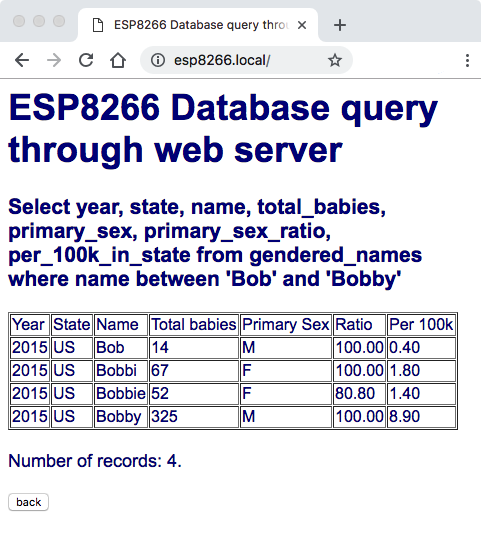This screenshot has width=481, height=538.
Task: Reload the page with the refresh icon
Action: tap(86, 60)
